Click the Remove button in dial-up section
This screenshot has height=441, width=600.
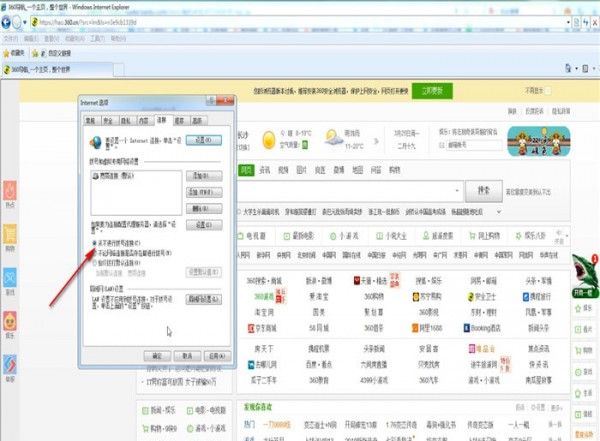[204, 208]
